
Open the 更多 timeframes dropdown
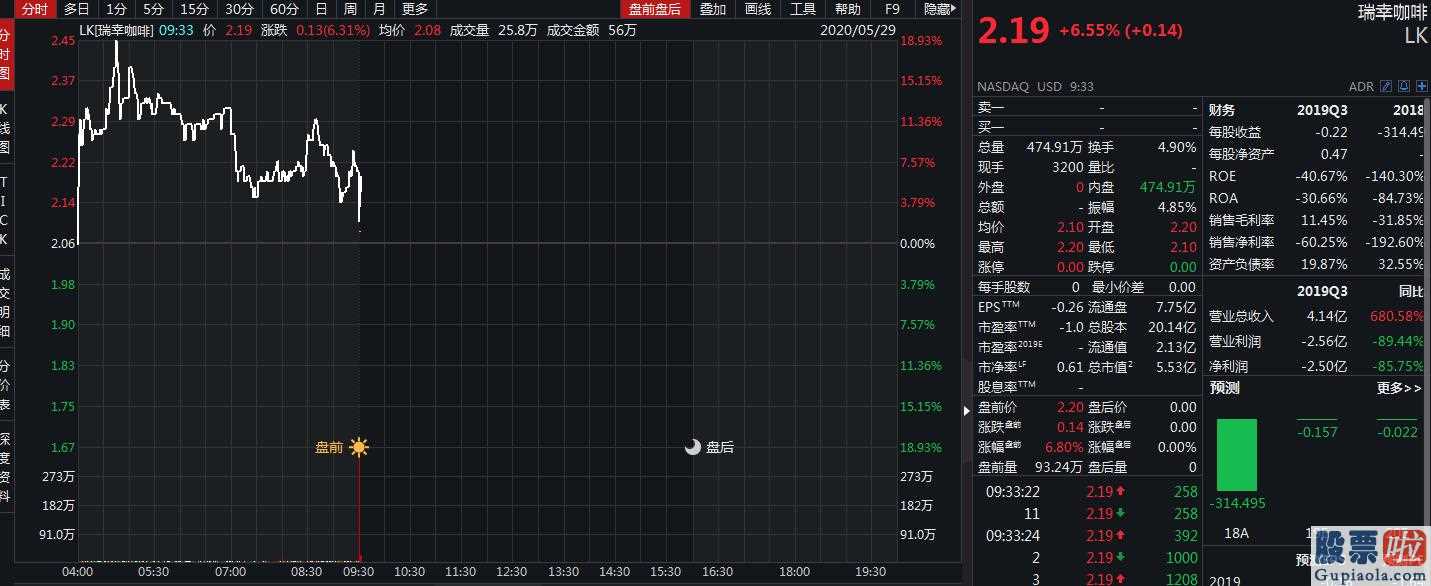click(415, 9)
